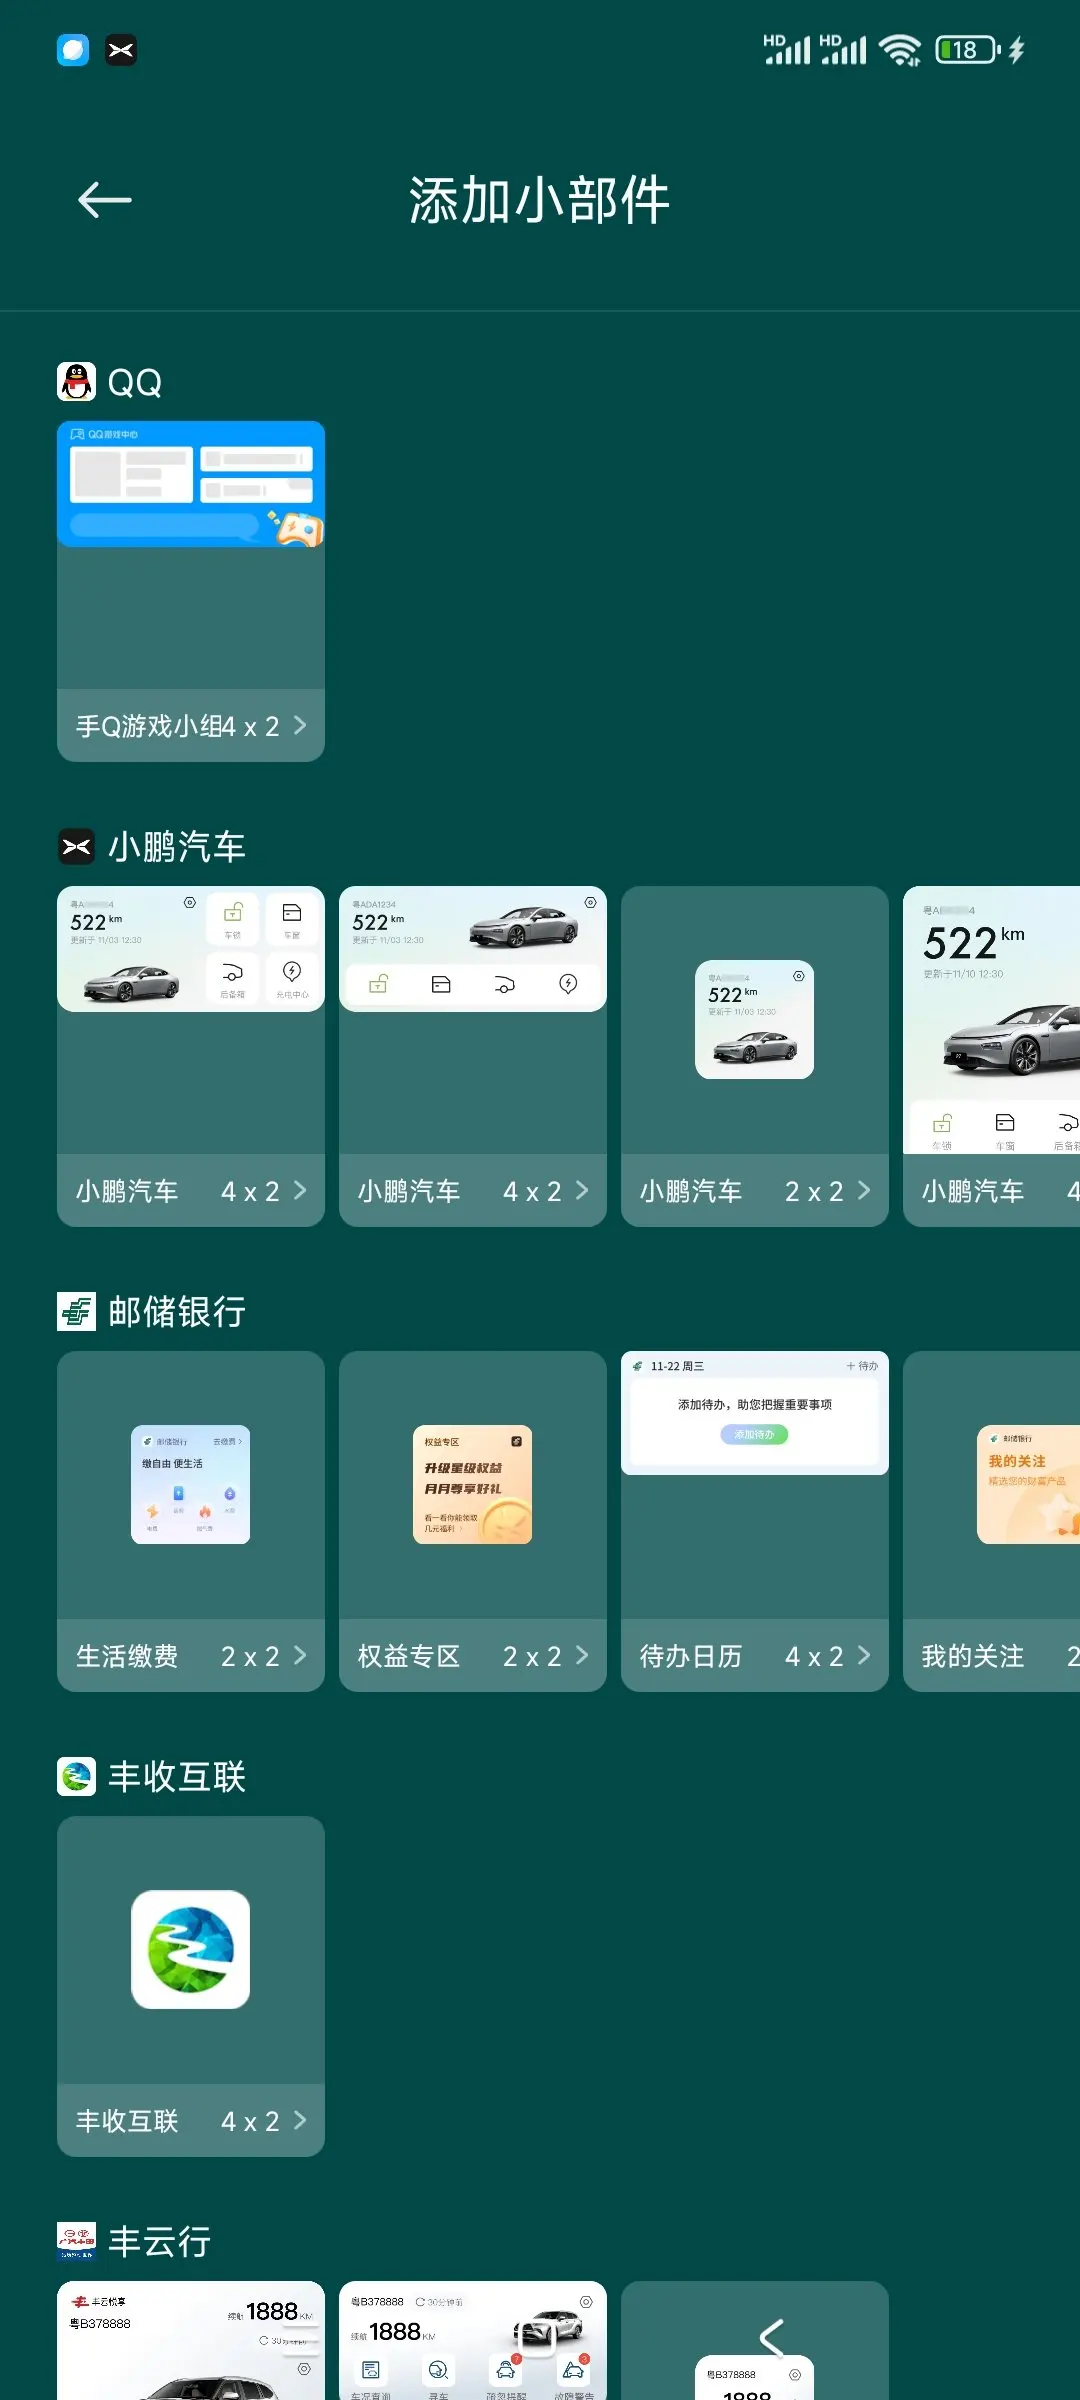Tap the battery level indicator

coord(968,50)
